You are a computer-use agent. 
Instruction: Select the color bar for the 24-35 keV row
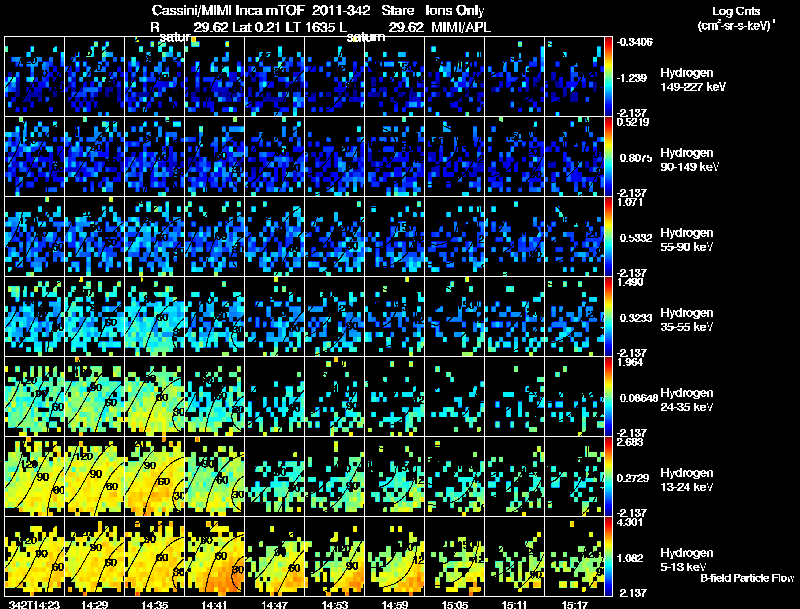pyautogui.click(x=608, y=397)
